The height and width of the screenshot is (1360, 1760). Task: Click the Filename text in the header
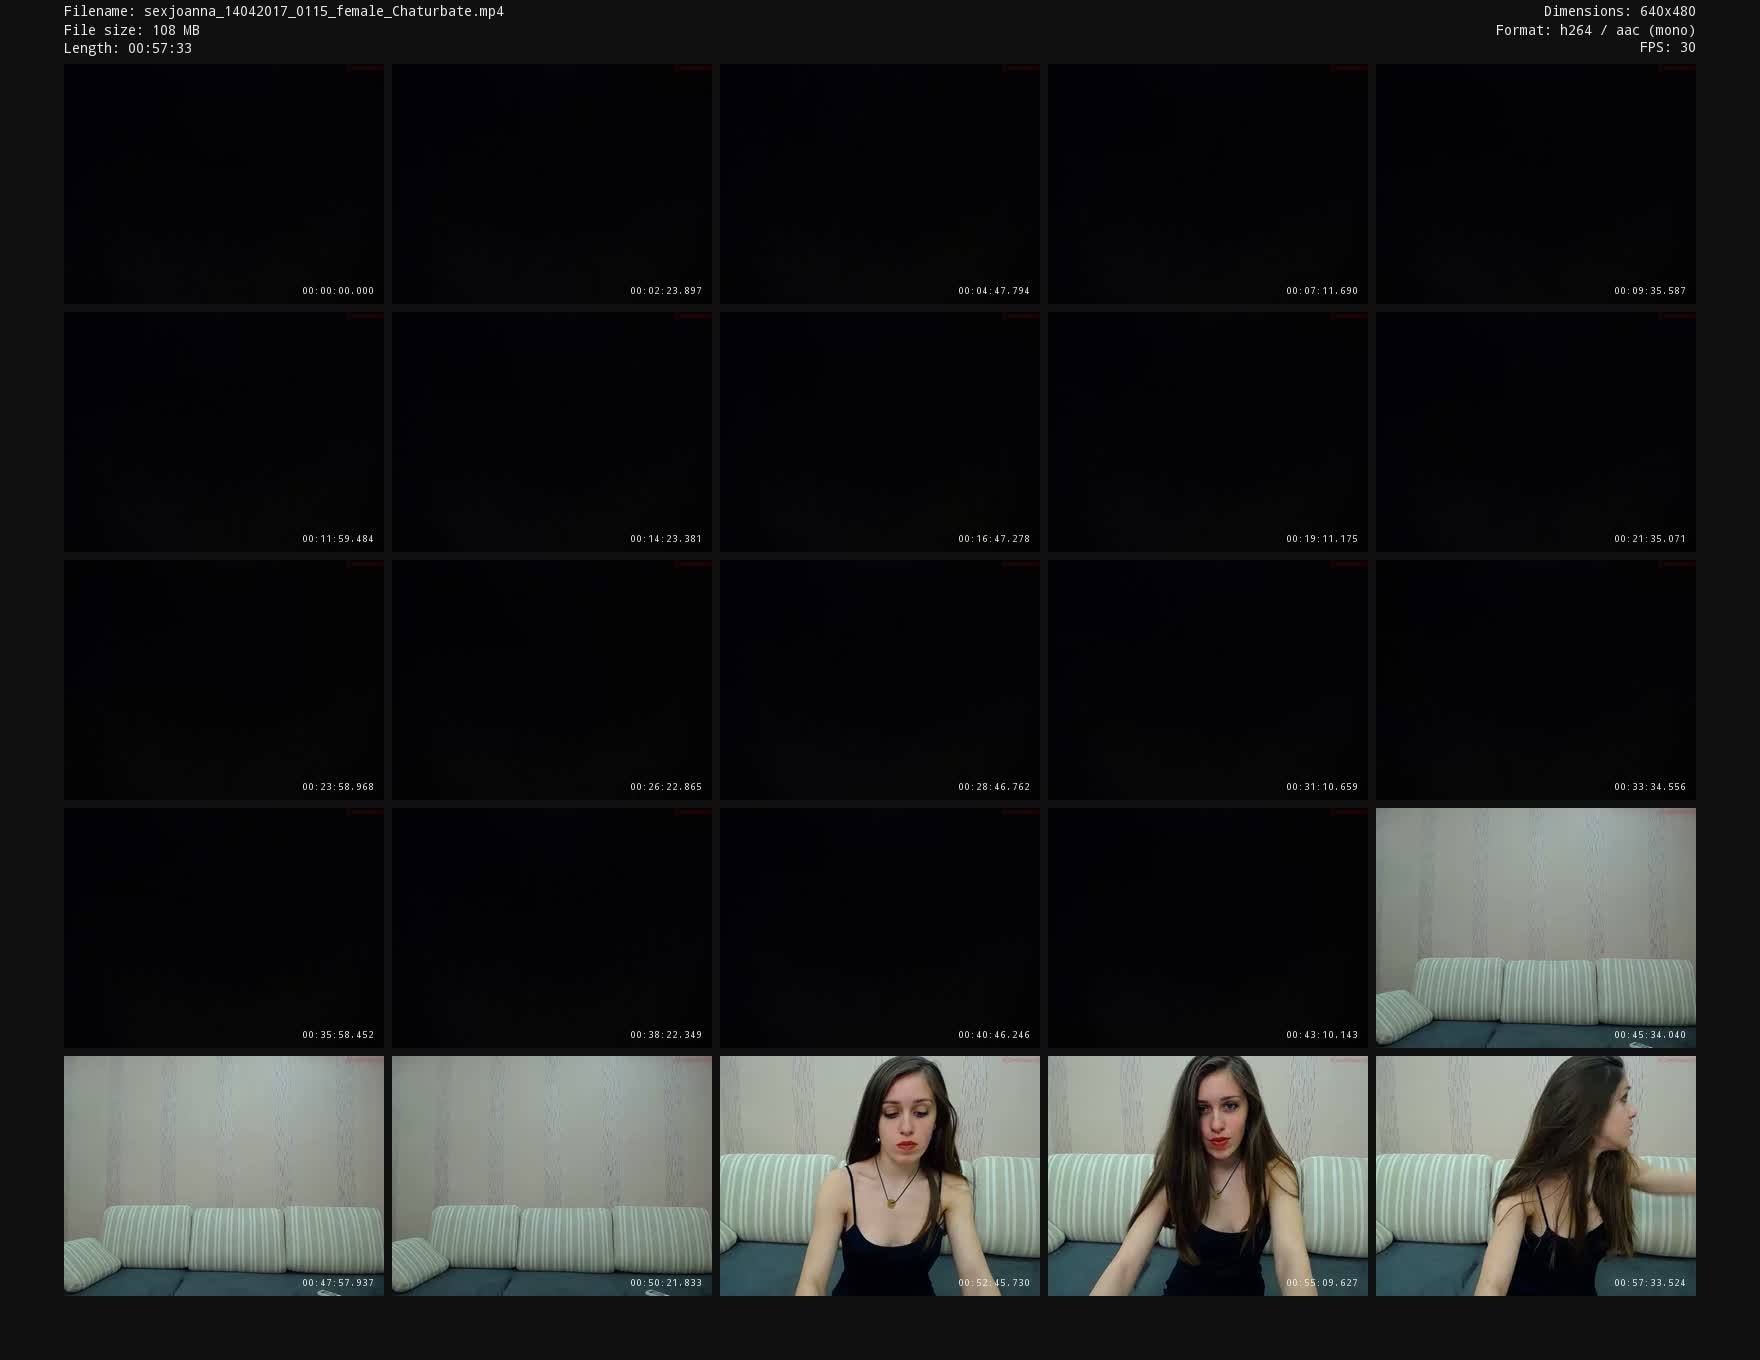click(283, 12)
